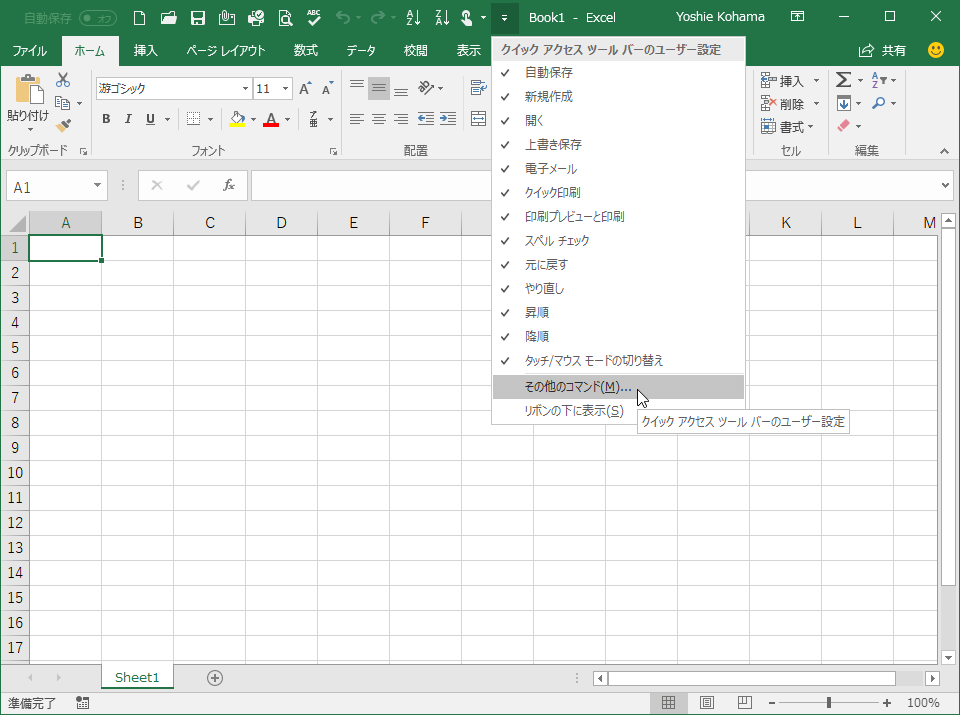
Task: Uncheck 新規作成 in the customize menu
Action: (x=618, y=96)
